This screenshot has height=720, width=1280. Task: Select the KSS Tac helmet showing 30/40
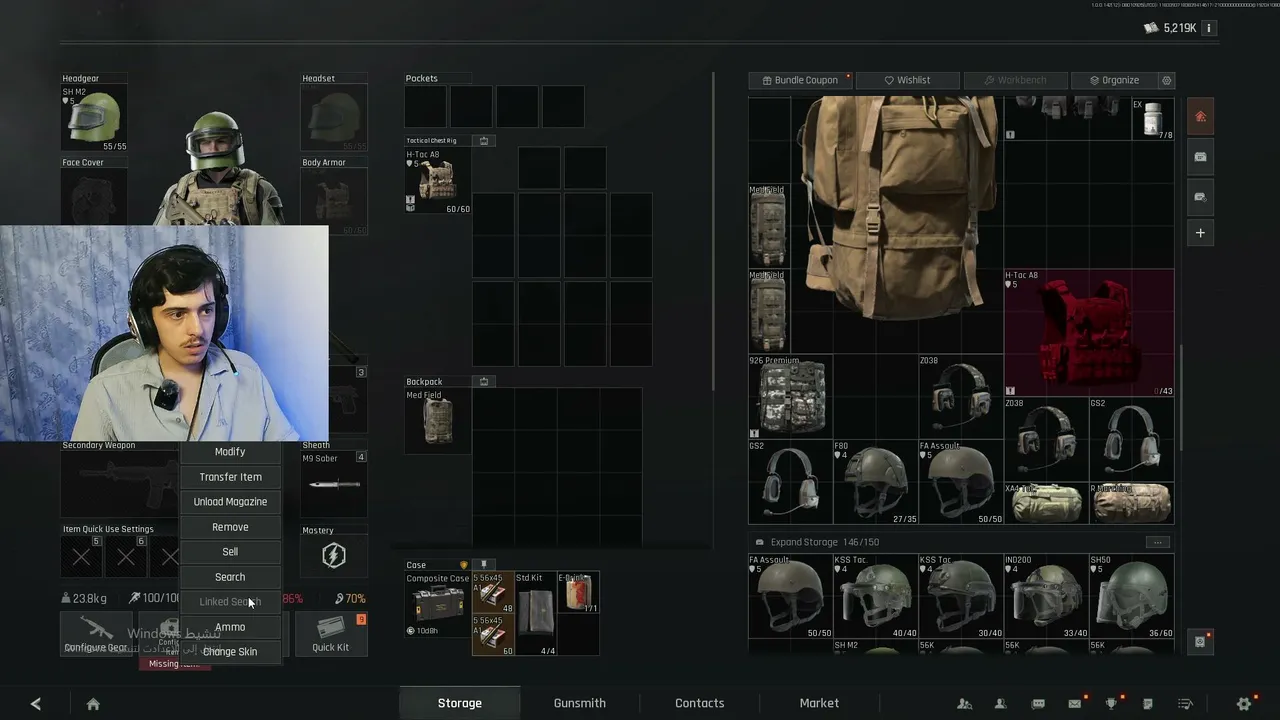(x=961, y=597)
